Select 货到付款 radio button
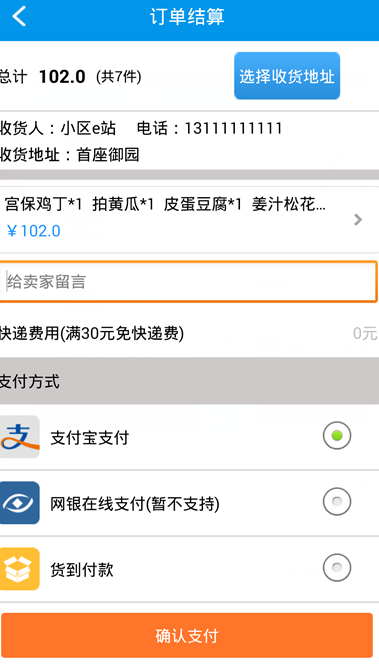Viewport: 379px width, 664px height. tap(337, 567)
